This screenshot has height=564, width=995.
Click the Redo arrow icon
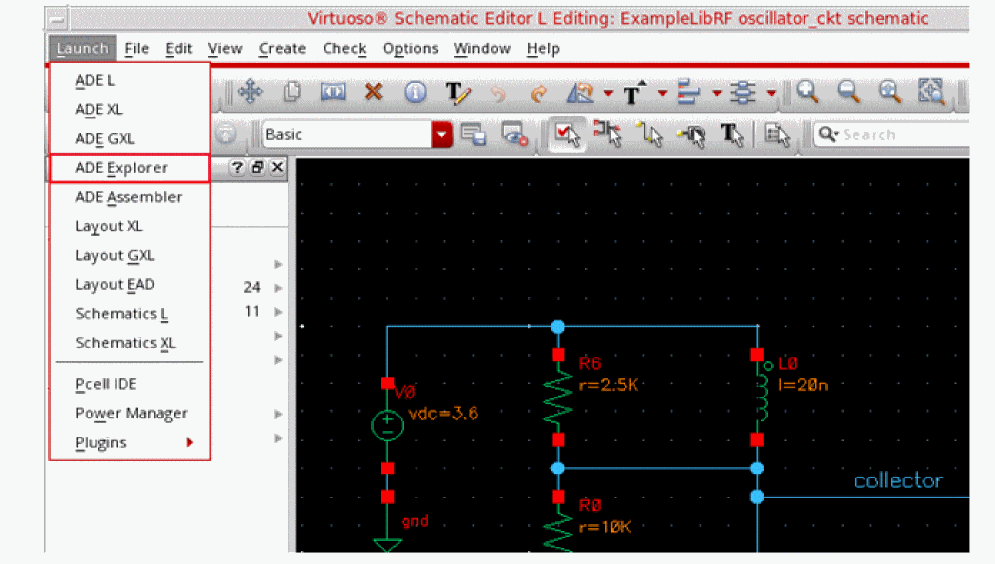click(x=539, y=93)
